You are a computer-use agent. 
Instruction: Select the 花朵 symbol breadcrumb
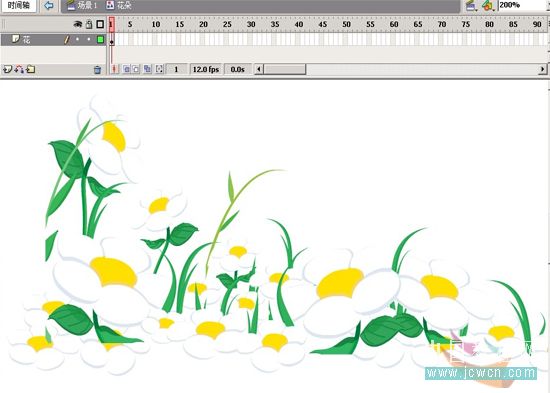pos(119,5)
